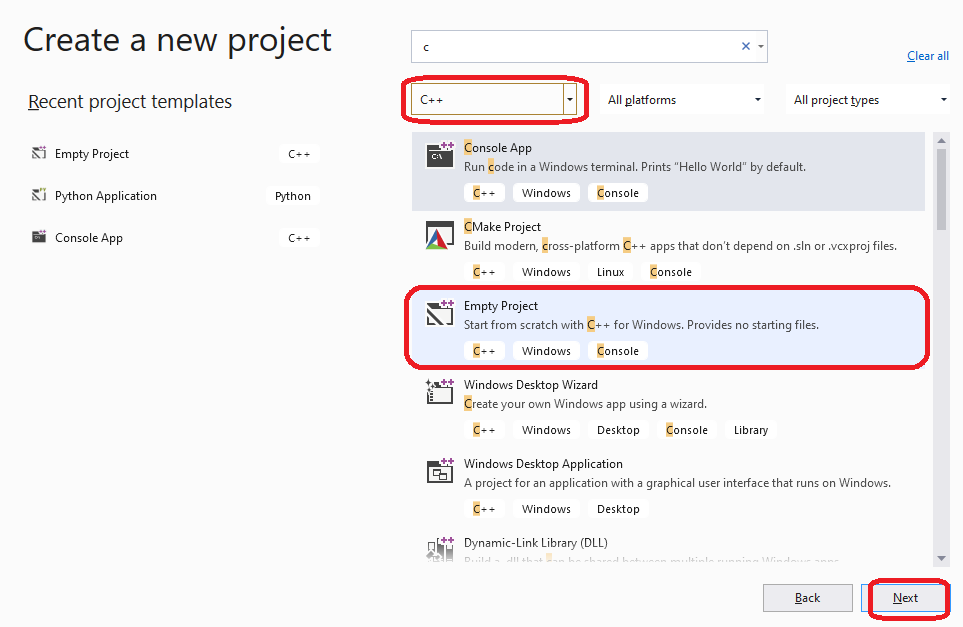Click the Recent project templates heading
Screen dimensions: 963x627
tap(130, 101)
